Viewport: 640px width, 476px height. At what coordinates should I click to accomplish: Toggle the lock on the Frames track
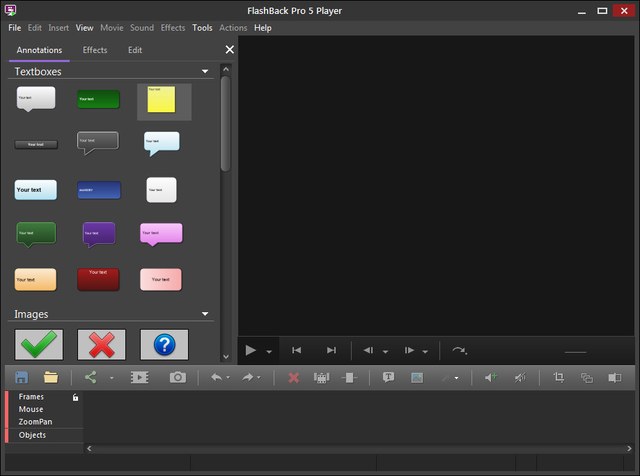click(75, 397)
